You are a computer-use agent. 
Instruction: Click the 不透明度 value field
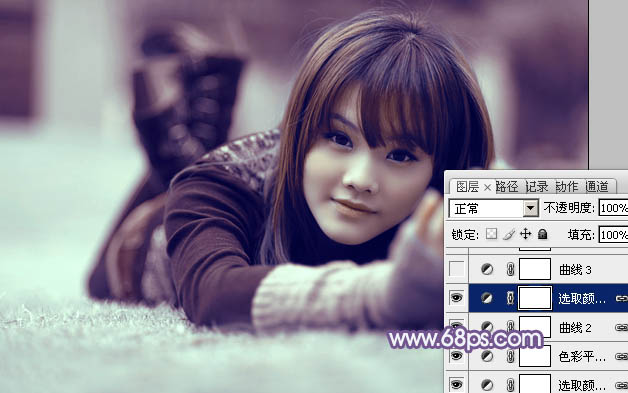(x=613, y=208)
